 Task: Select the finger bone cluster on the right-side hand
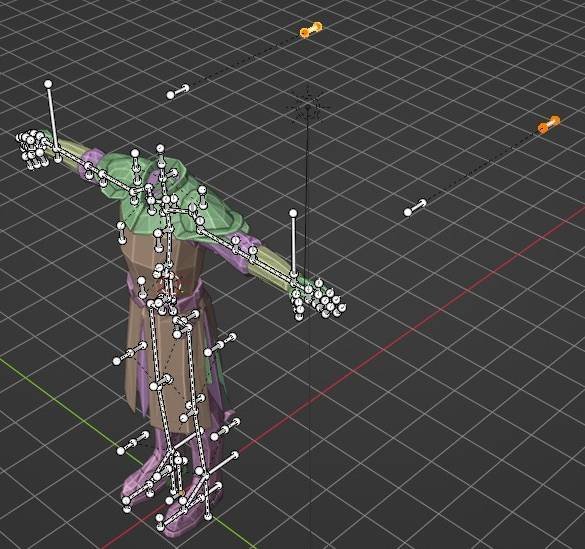tap(319, 300)
